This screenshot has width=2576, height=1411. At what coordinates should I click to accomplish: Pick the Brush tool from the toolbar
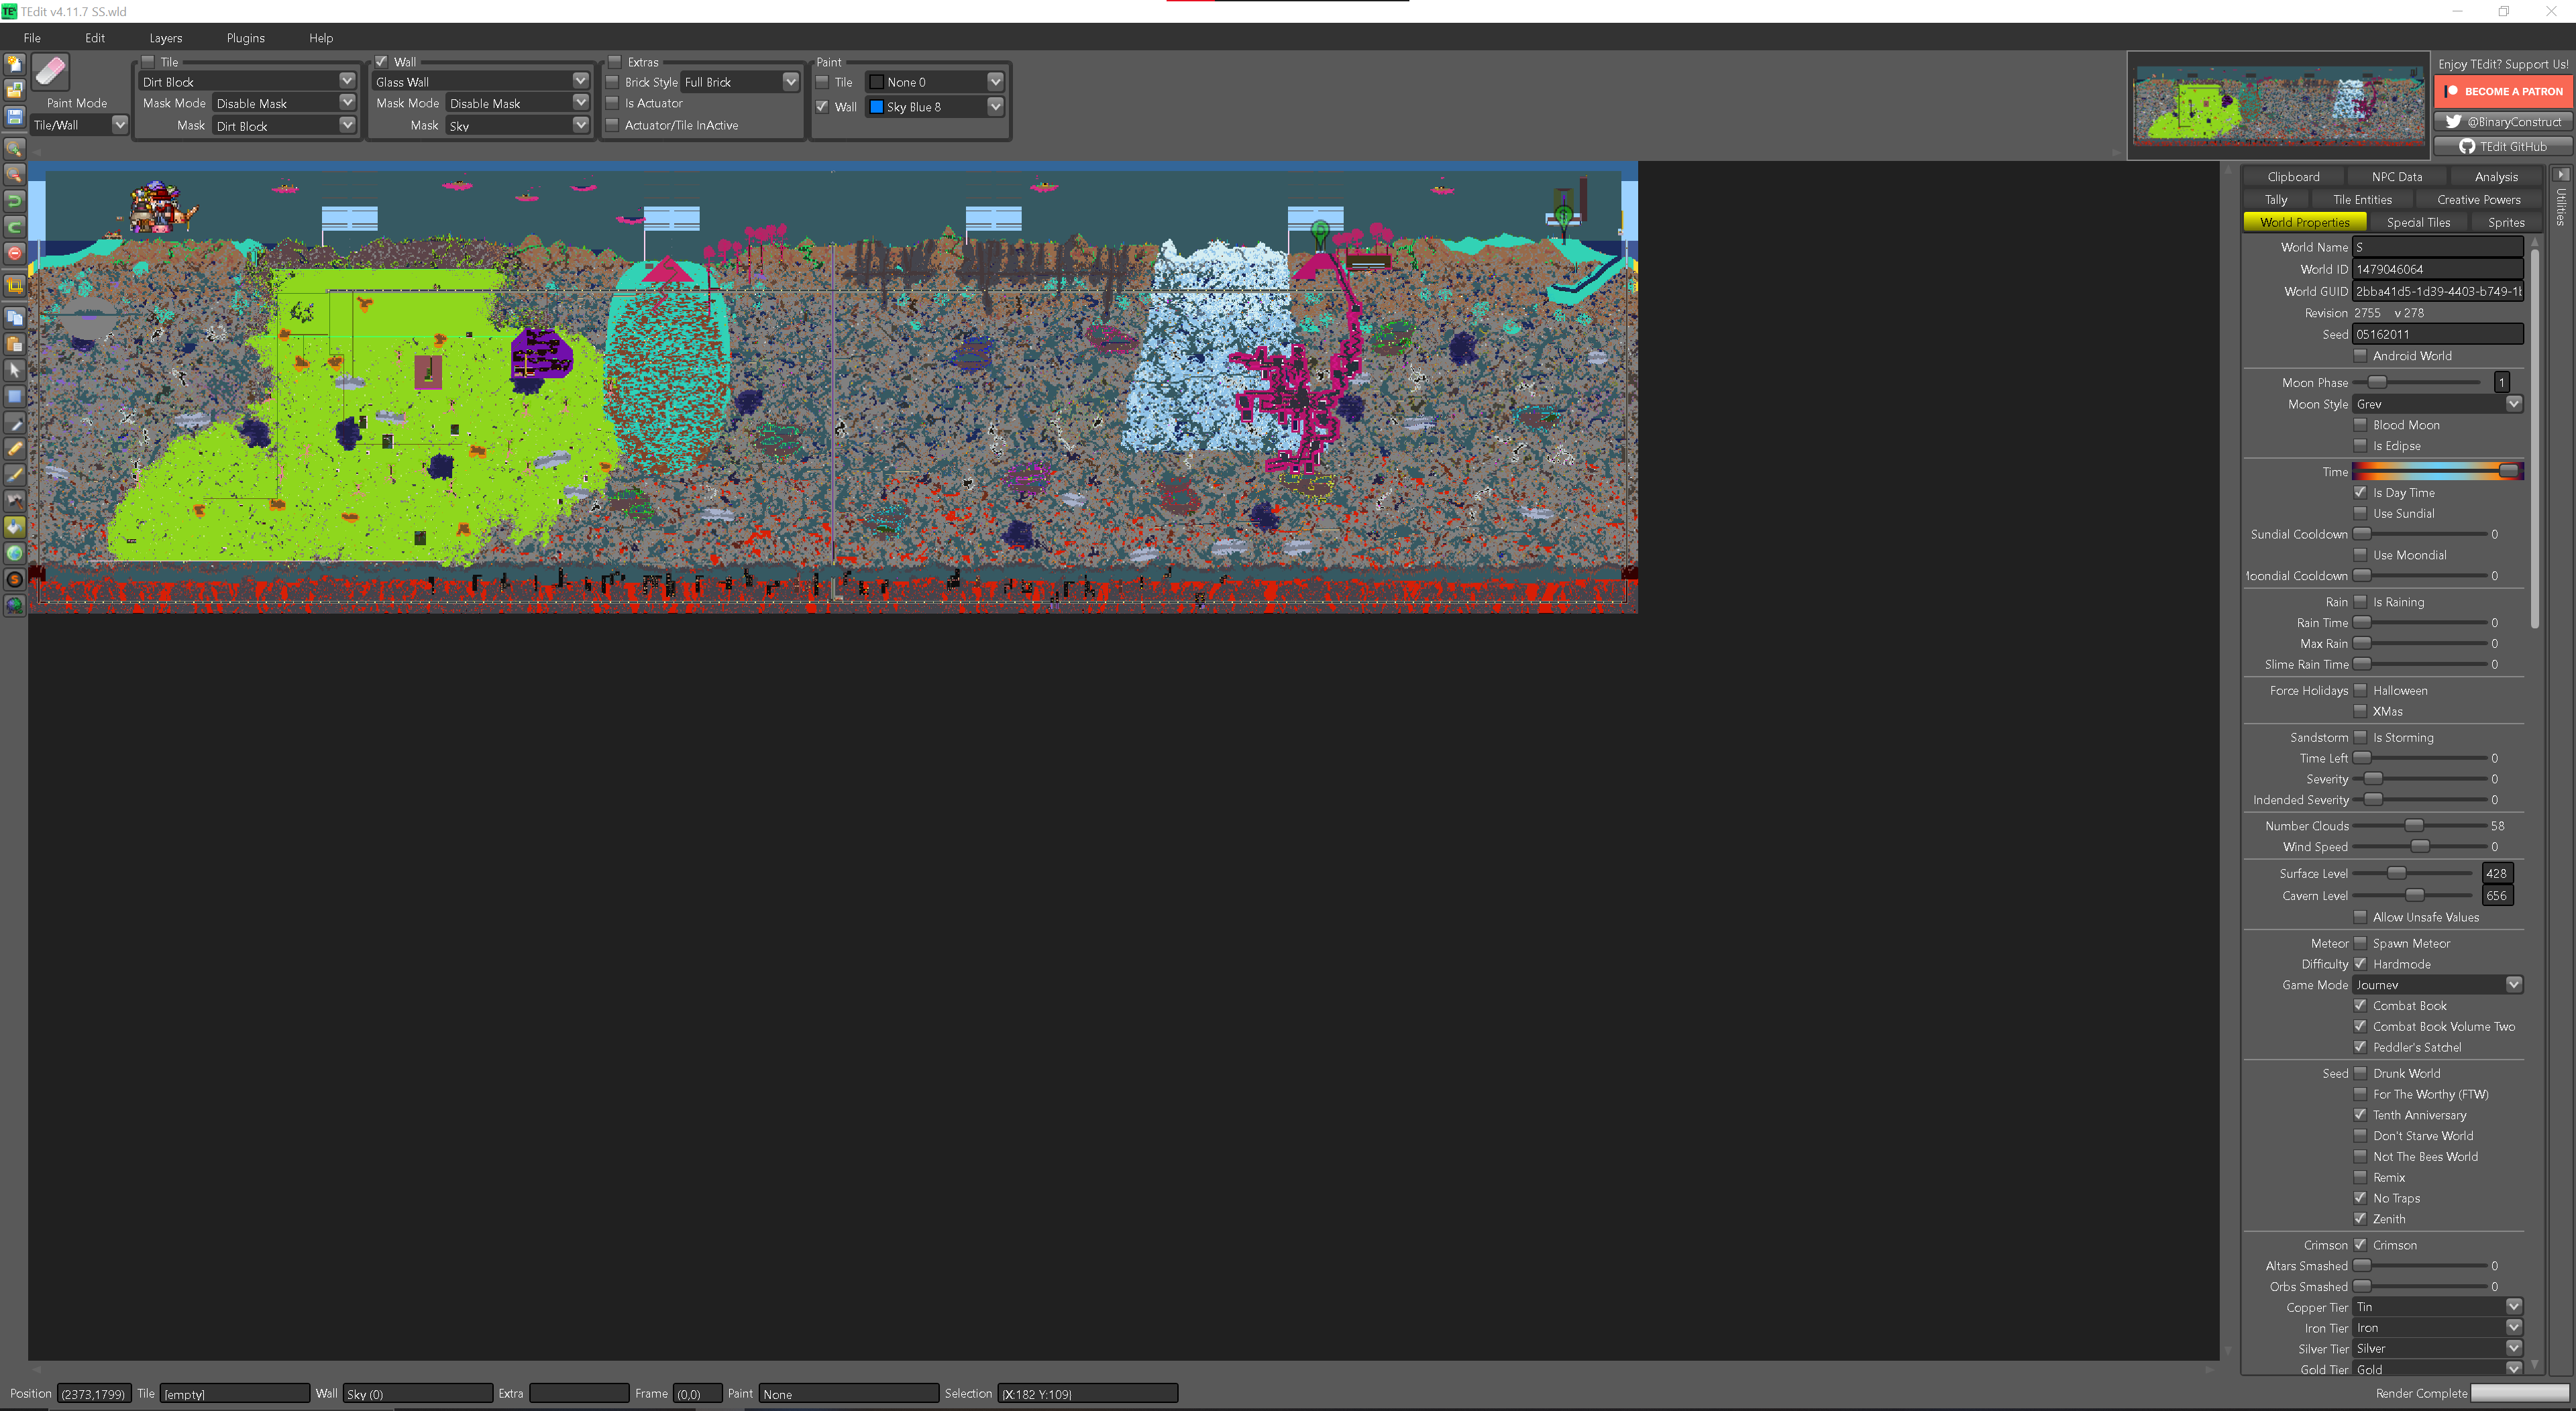(15, 474)
